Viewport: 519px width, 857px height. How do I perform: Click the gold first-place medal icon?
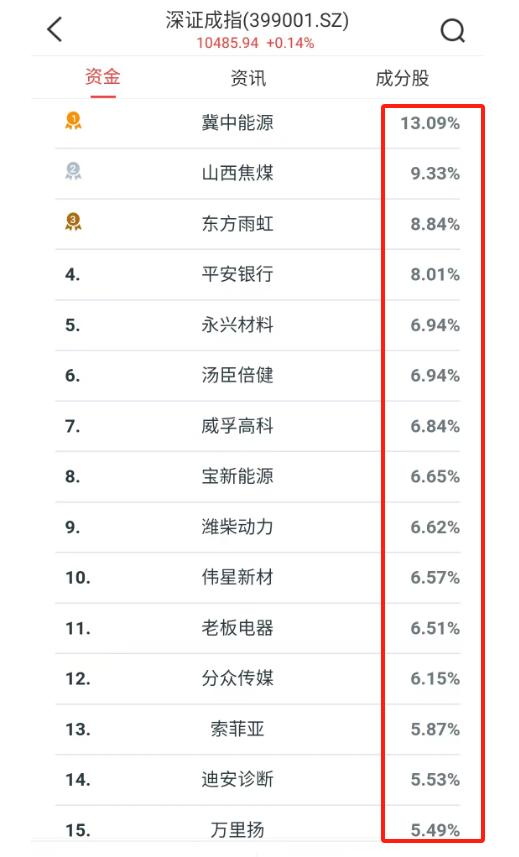click(x=73, y=121)
